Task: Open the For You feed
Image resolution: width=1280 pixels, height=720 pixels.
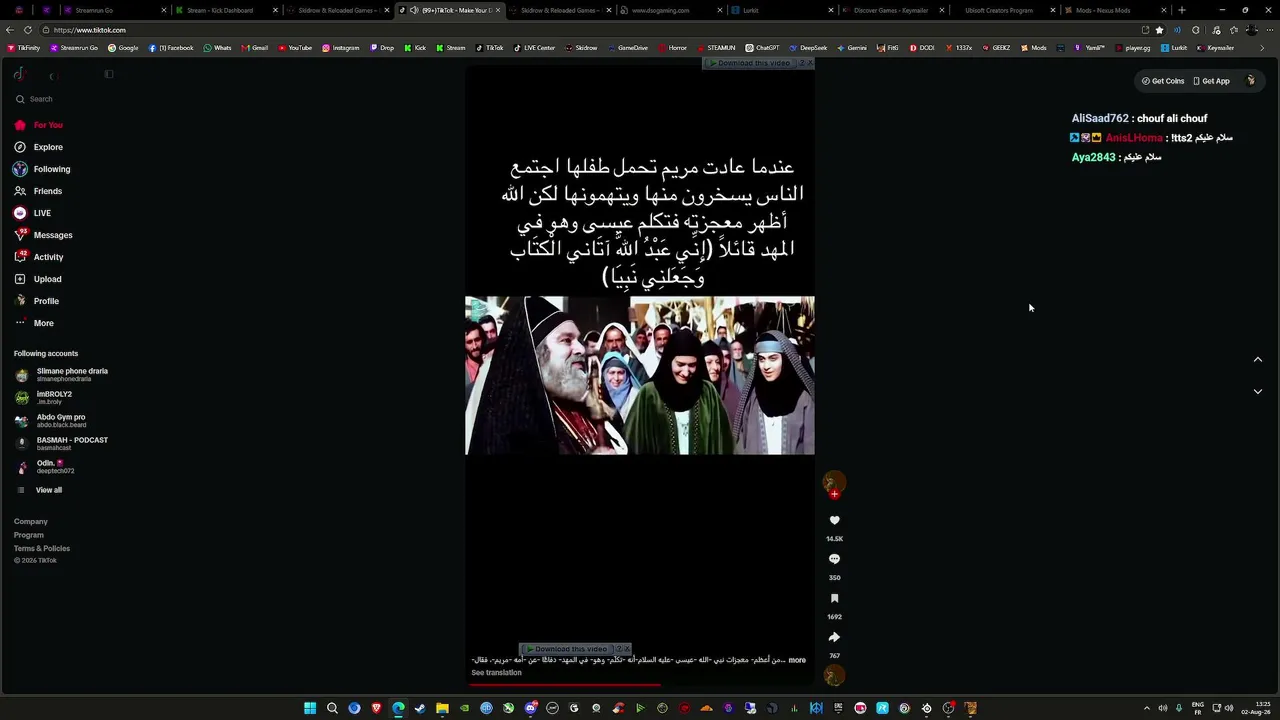Action: (38, 125)
